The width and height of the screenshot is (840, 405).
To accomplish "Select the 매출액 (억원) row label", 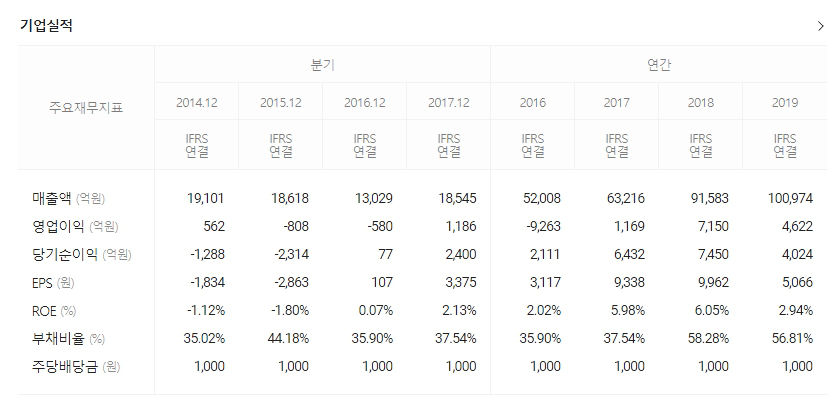I will pyautogui.click(x=69, y=198).
